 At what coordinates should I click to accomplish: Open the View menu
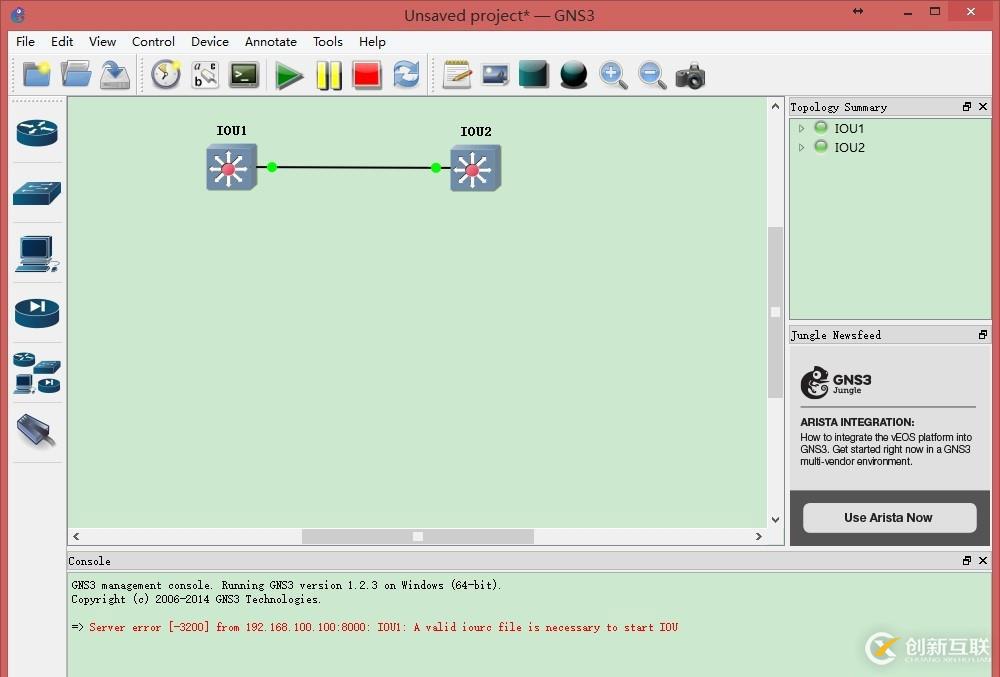pos(103,41)
